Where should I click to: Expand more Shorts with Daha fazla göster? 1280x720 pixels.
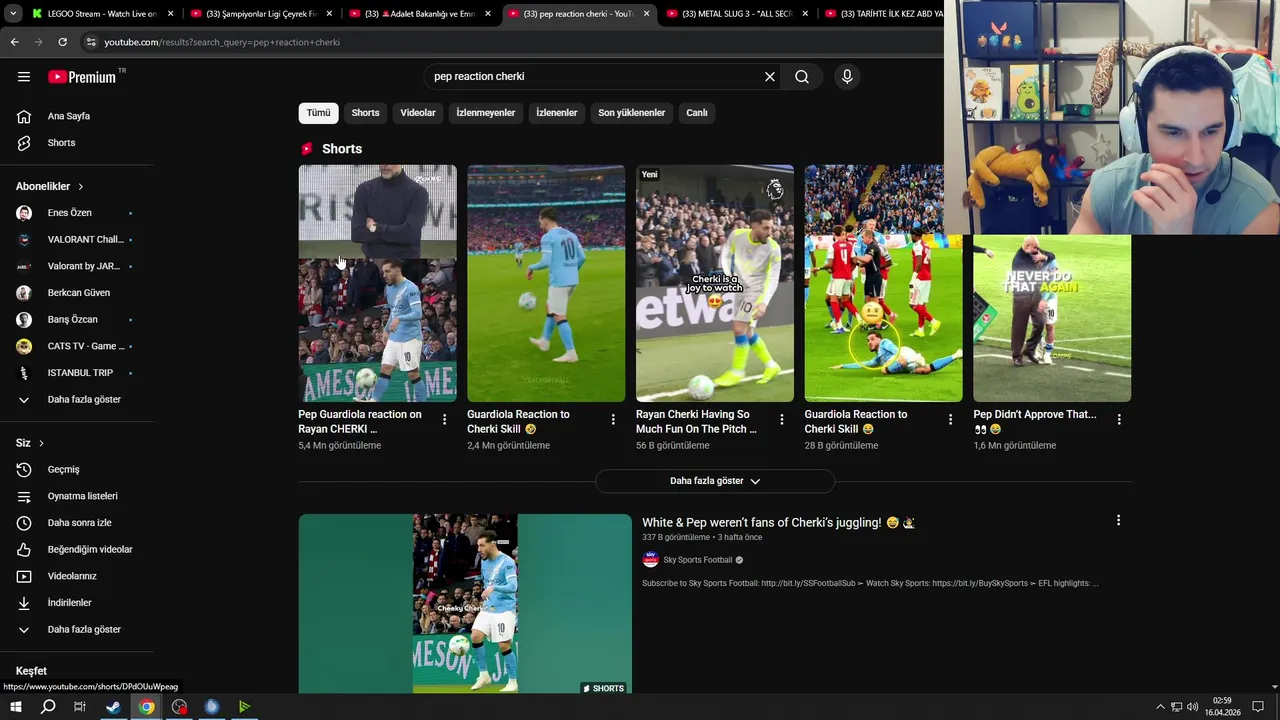click(x=715, y=481)
